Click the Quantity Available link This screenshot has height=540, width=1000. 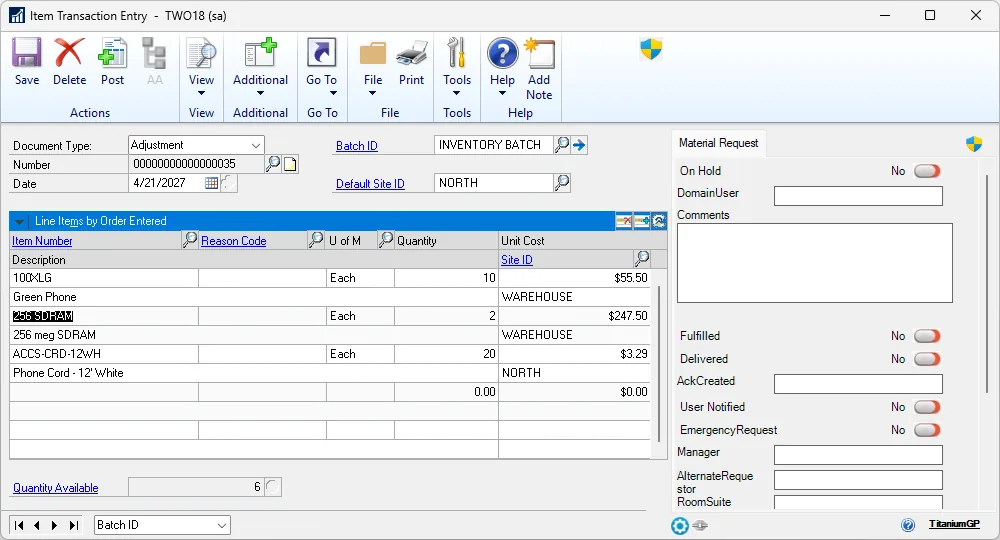(55, 488)
